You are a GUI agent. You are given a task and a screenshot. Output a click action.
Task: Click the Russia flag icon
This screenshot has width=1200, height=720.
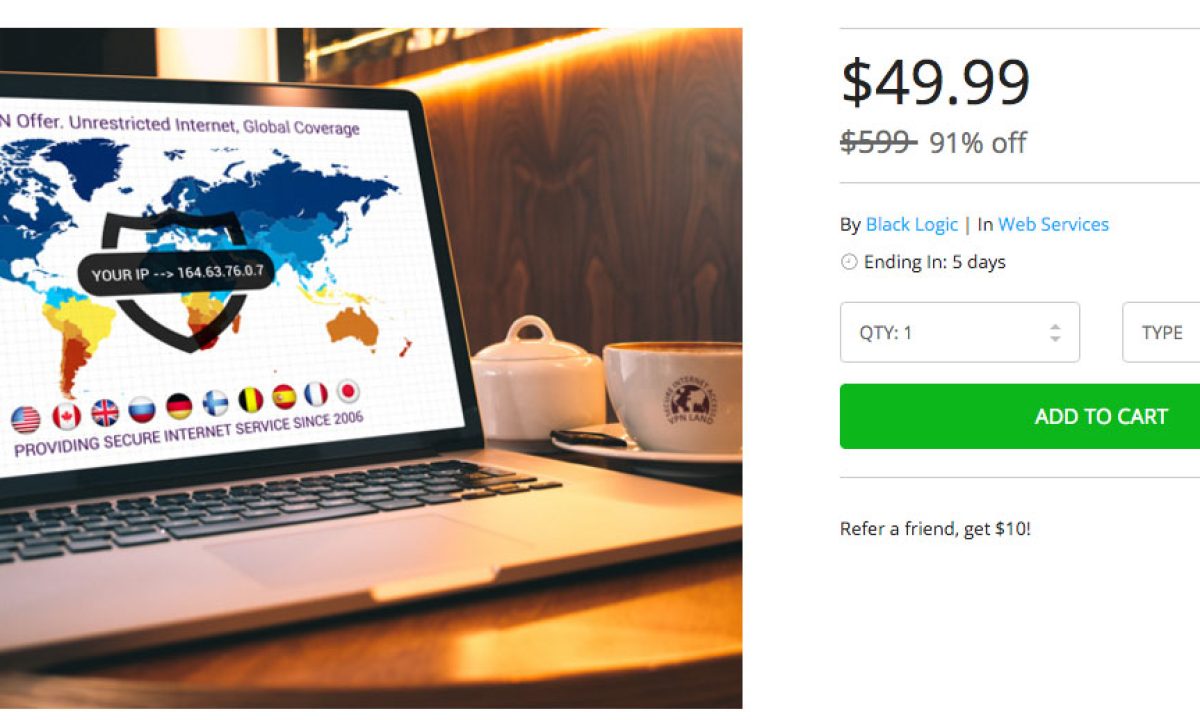pos(142,409)
